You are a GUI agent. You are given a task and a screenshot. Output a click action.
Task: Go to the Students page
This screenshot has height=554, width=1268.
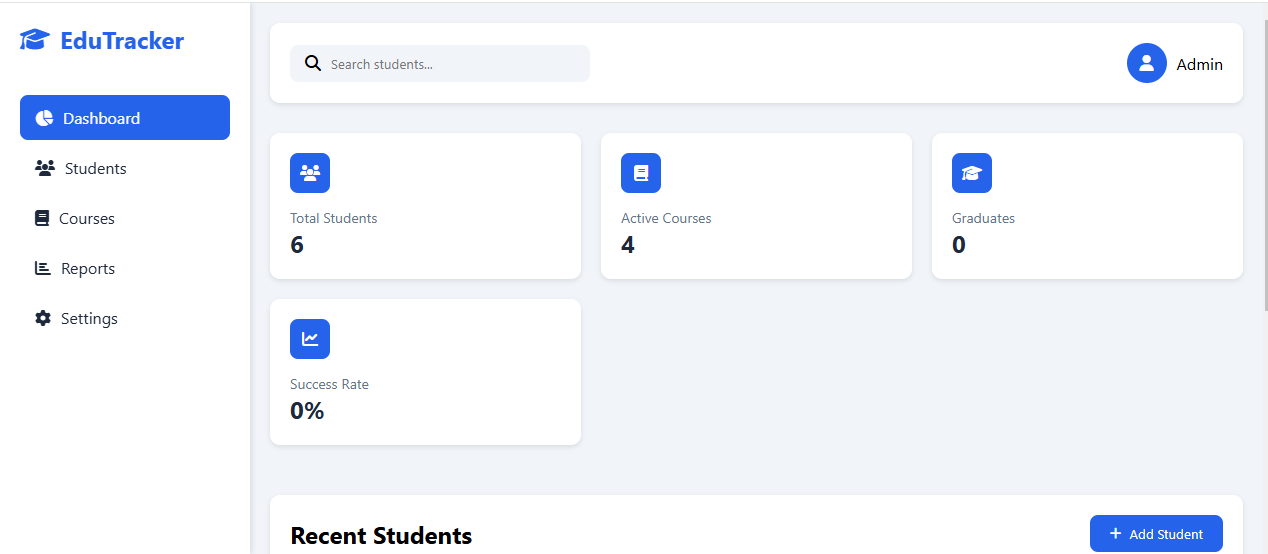(x=96, y=168)
